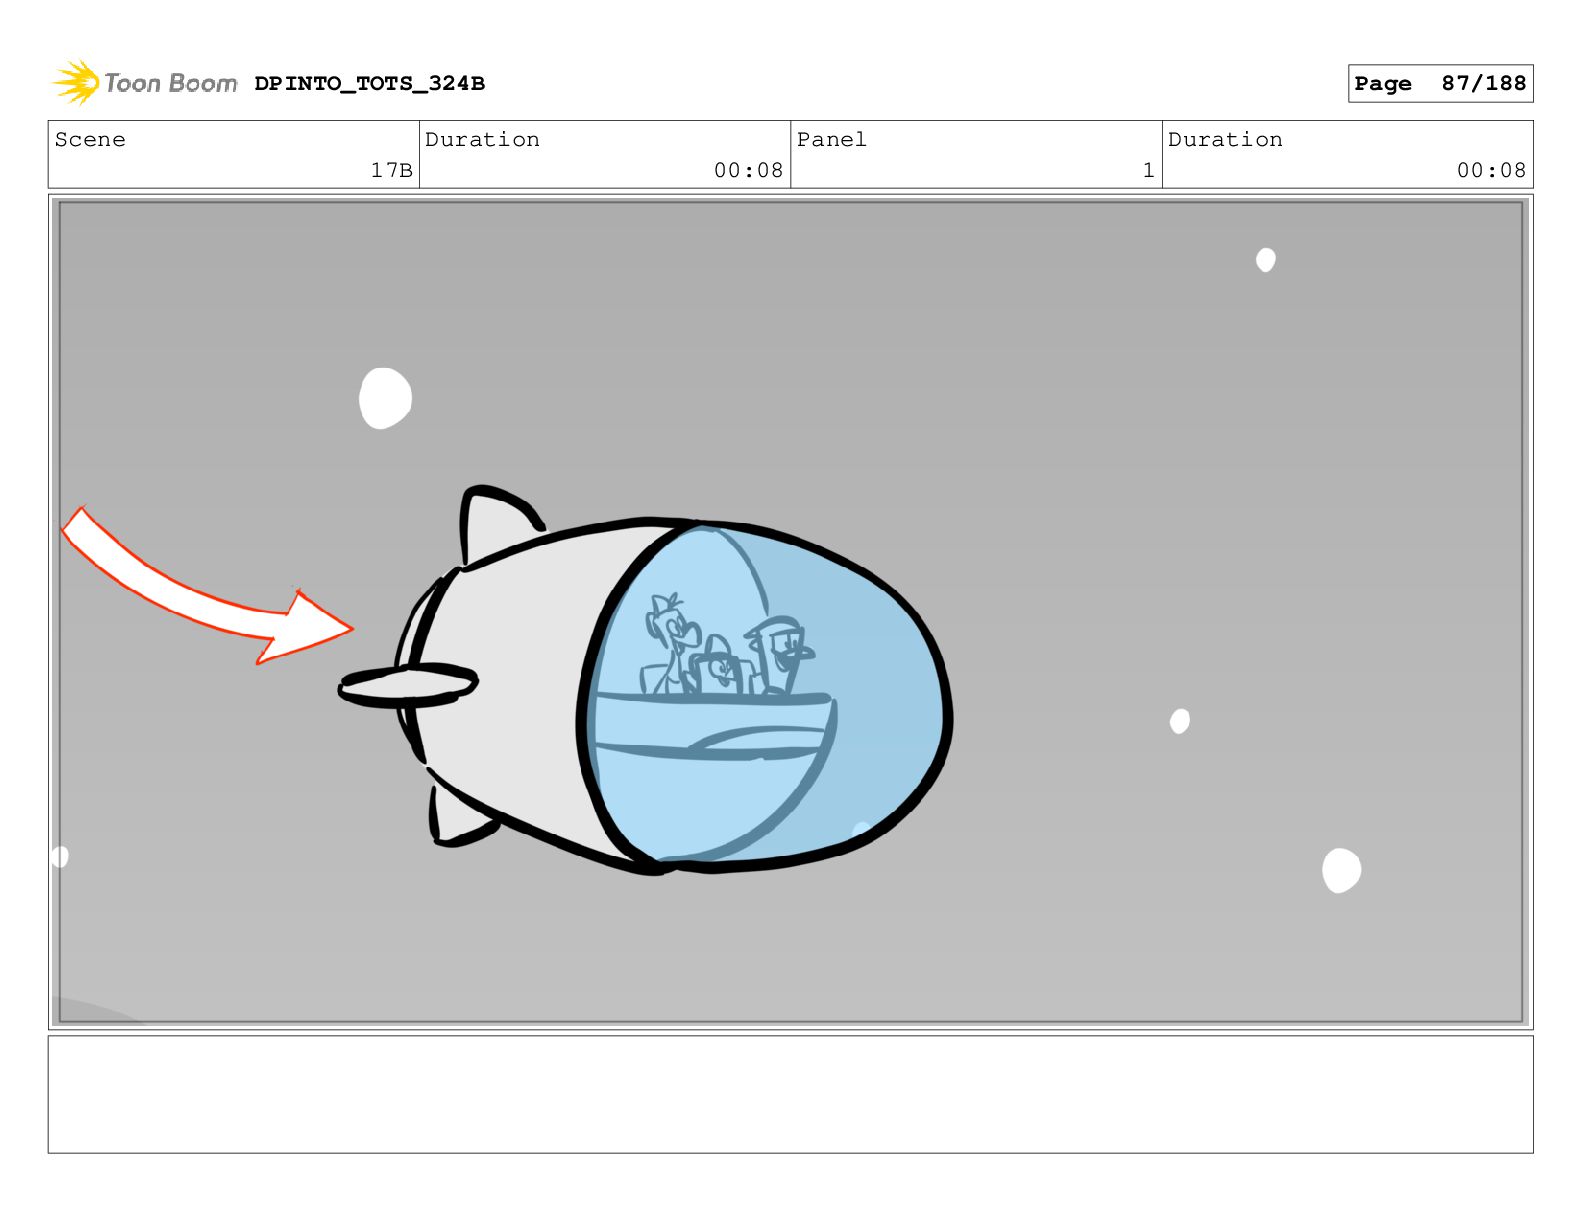1582x1225 pixels.
Task: Click the Panel header label
Action: point(832,140)
